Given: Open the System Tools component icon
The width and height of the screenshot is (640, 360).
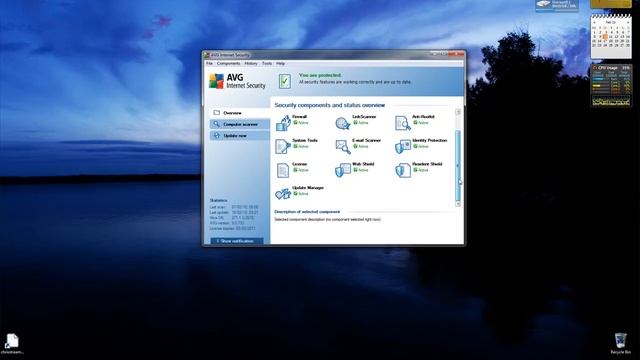Looking at the screenshot, I should point(282,146).
